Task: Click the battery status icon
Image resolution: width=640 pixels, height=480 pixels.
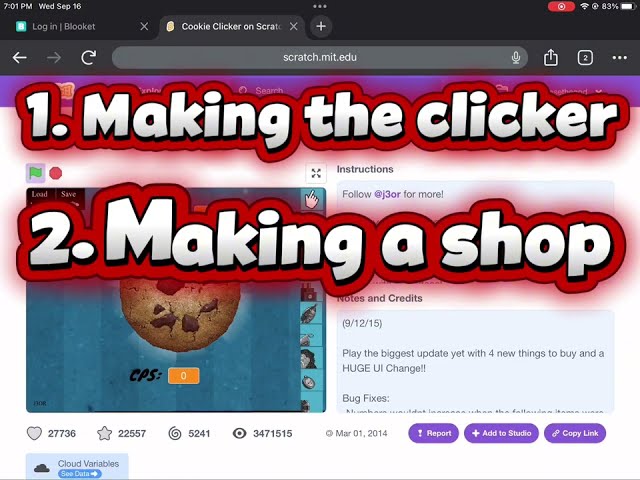Action: coord(628,7)
